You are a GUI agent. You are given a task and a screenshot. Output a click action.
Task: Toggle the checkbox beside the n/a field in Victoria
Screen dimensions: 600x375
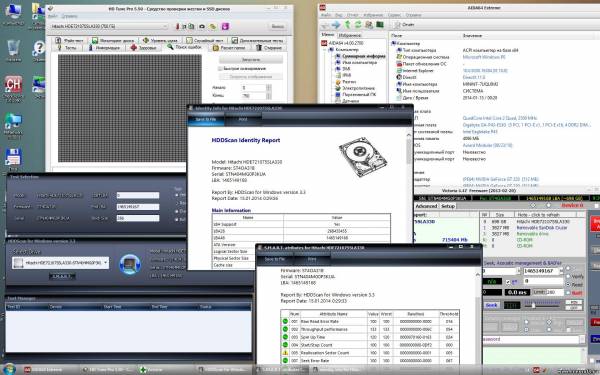coord(508,282)
